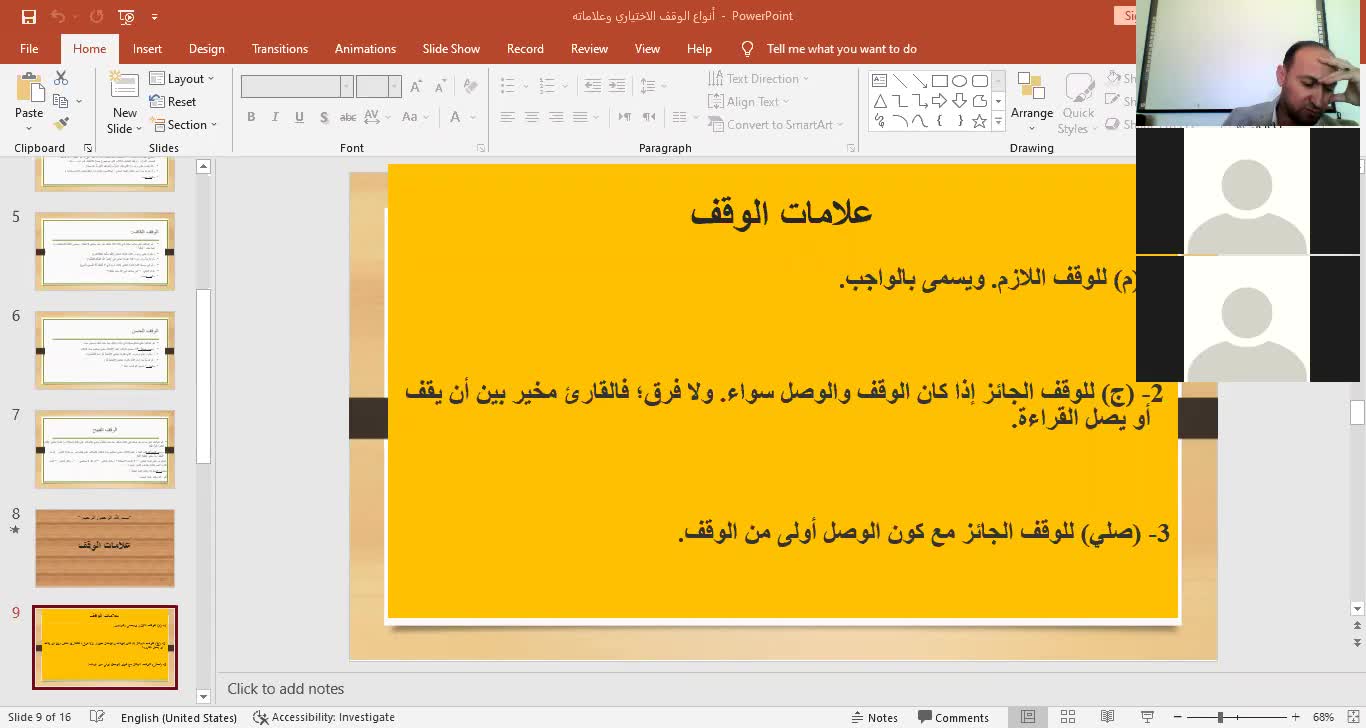
Task: Toggle Text Shadow formatting
Action: [x=324, y=117]
